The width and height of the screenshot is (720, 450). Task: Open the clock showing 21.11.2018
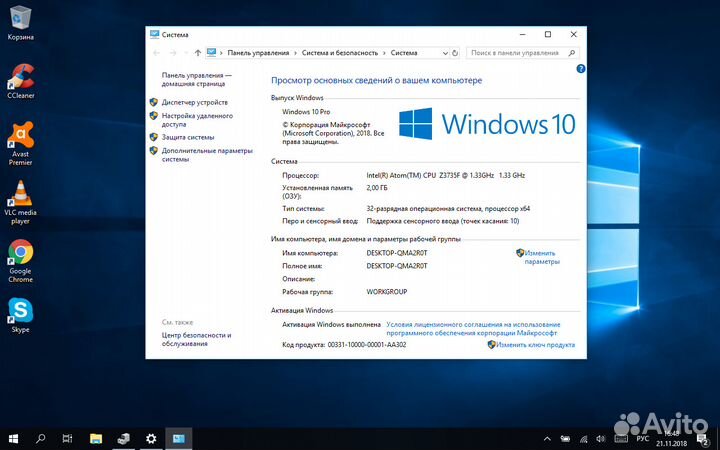tap(672, 439)
